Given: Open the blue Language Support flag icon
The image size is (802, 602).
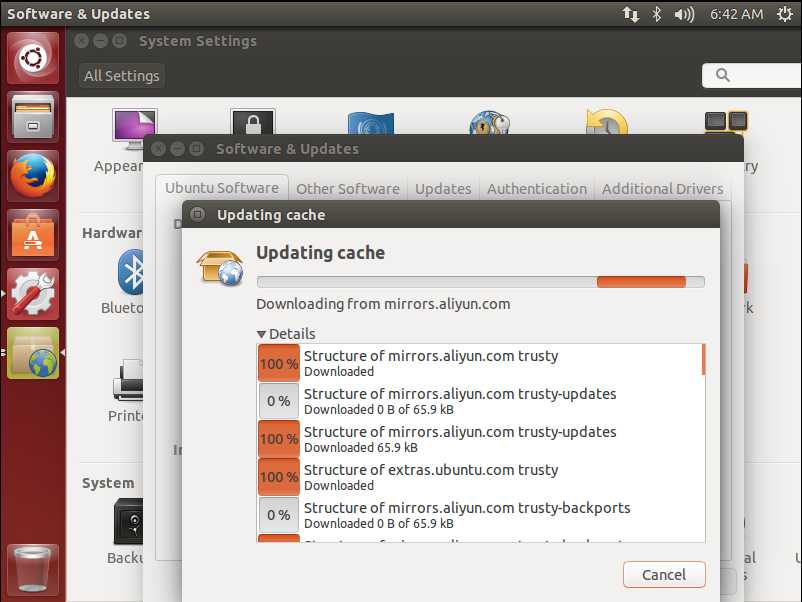Looking at the screenshot, I should (371, 123).
